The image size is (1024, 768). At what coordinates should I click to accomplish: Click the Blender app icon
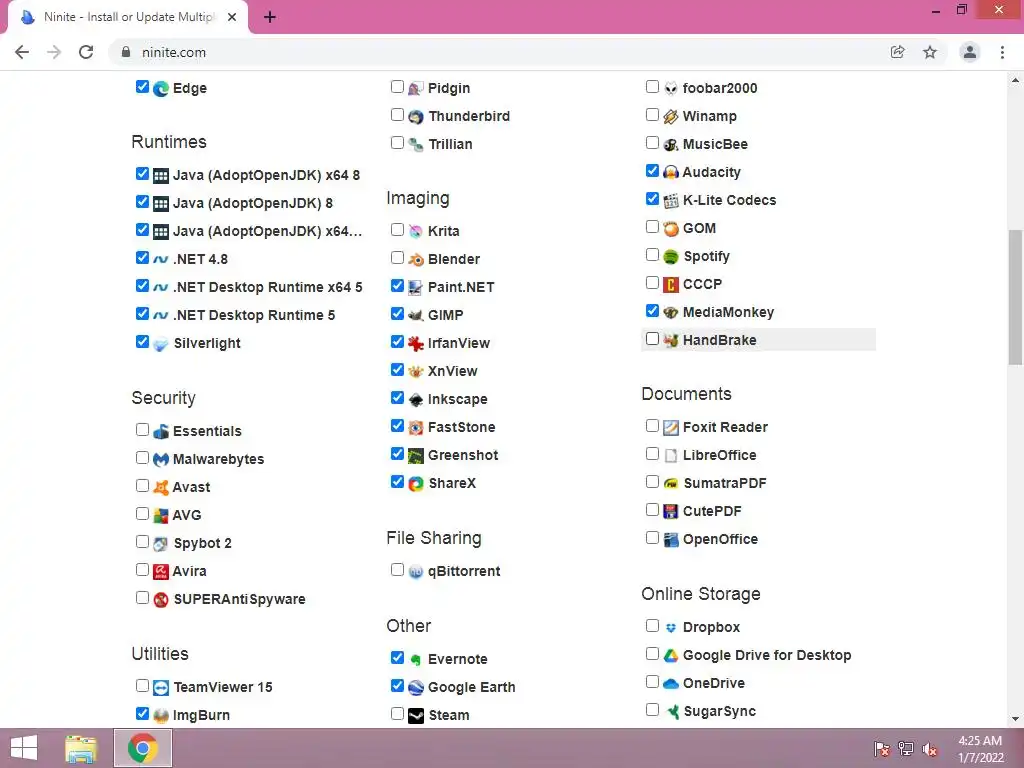point(416,259)
